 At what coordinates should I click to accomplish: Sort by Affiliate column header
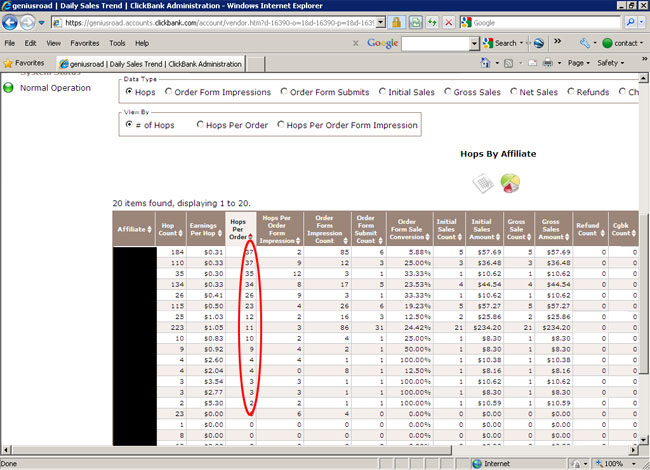(x=134, y=229)
